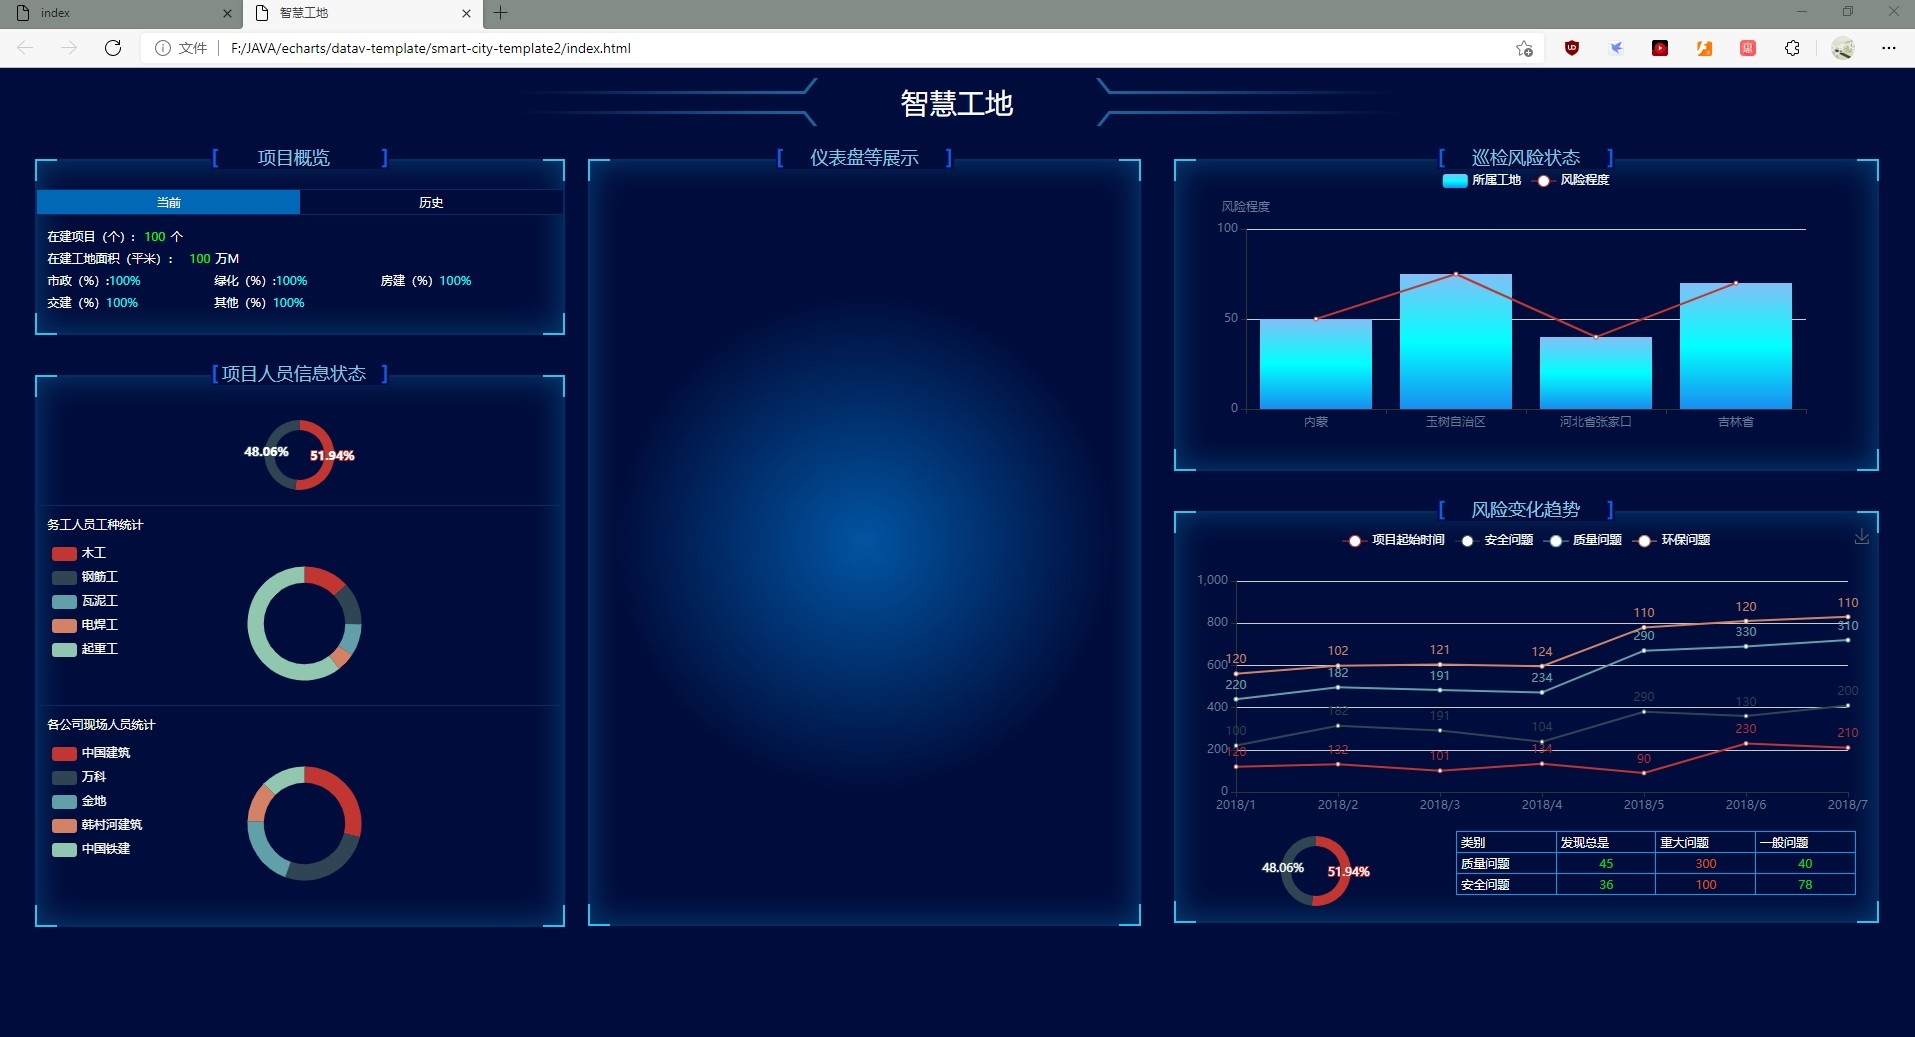The height and width of the screenshot is (1037, 1915).
Task: Click the 中国建筑 legend color swatch
Action: 64,754
